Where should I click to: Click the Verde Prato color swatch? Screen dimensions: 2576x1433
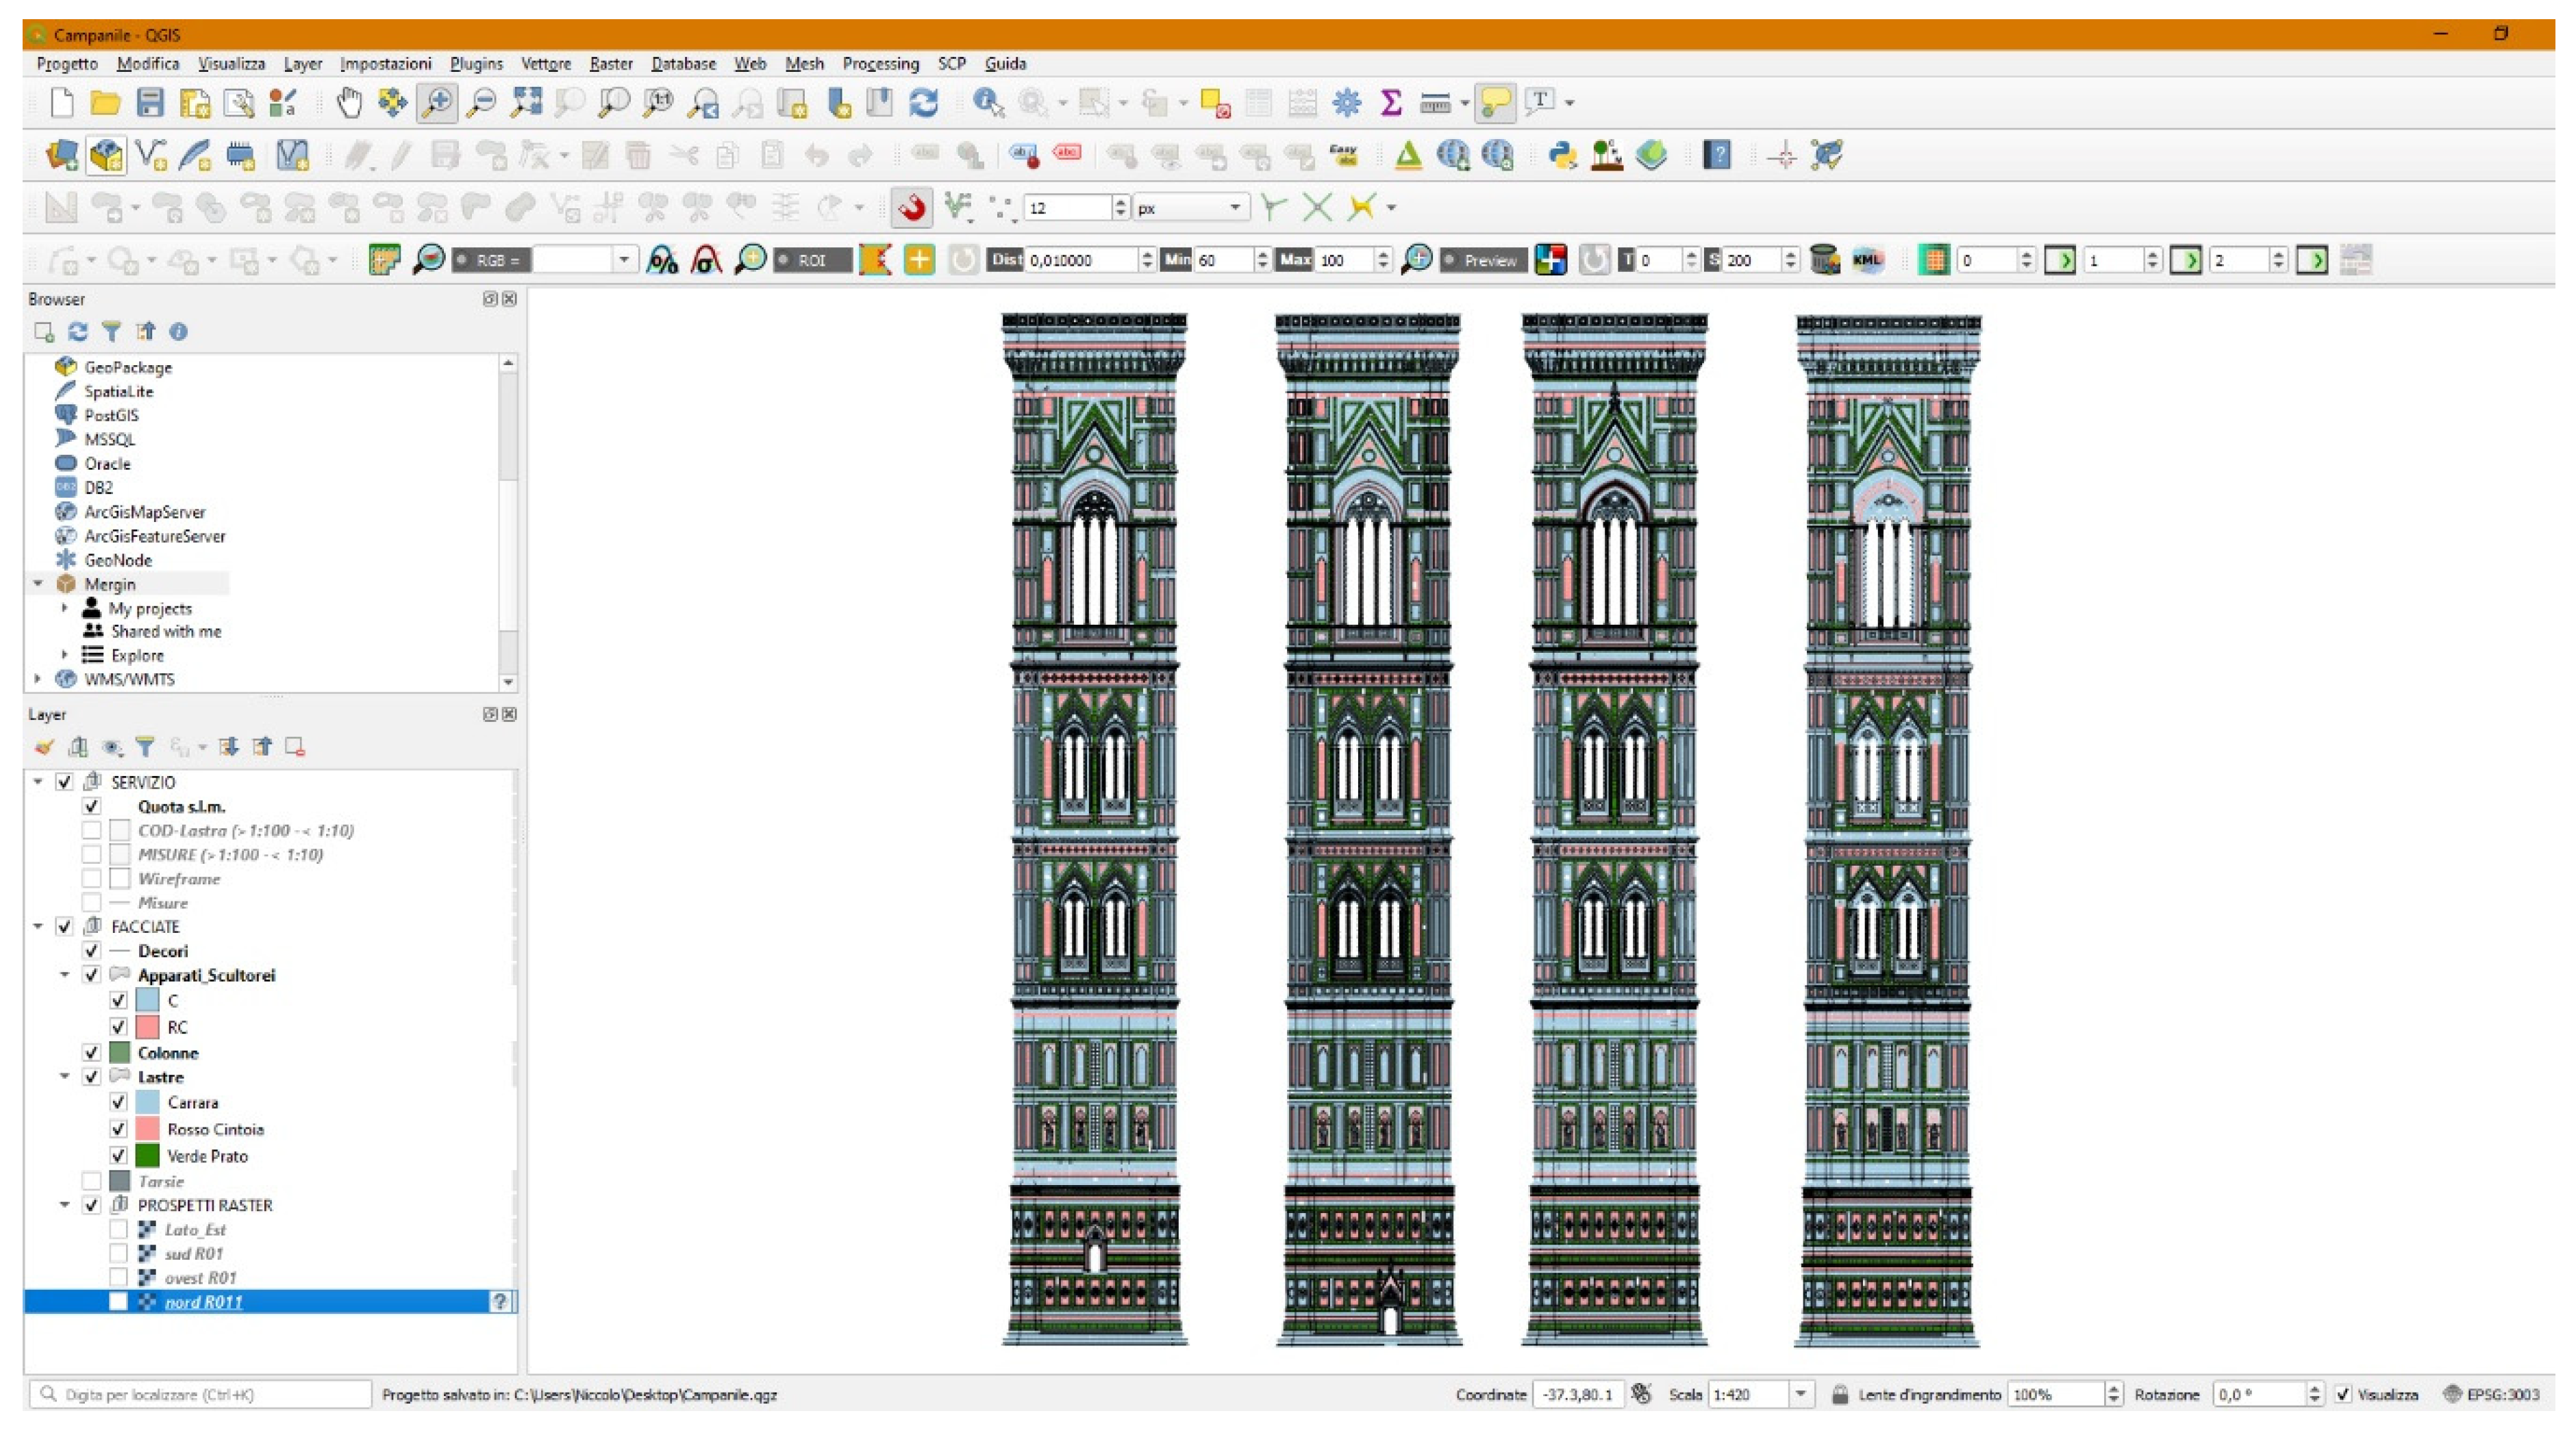147,1155
